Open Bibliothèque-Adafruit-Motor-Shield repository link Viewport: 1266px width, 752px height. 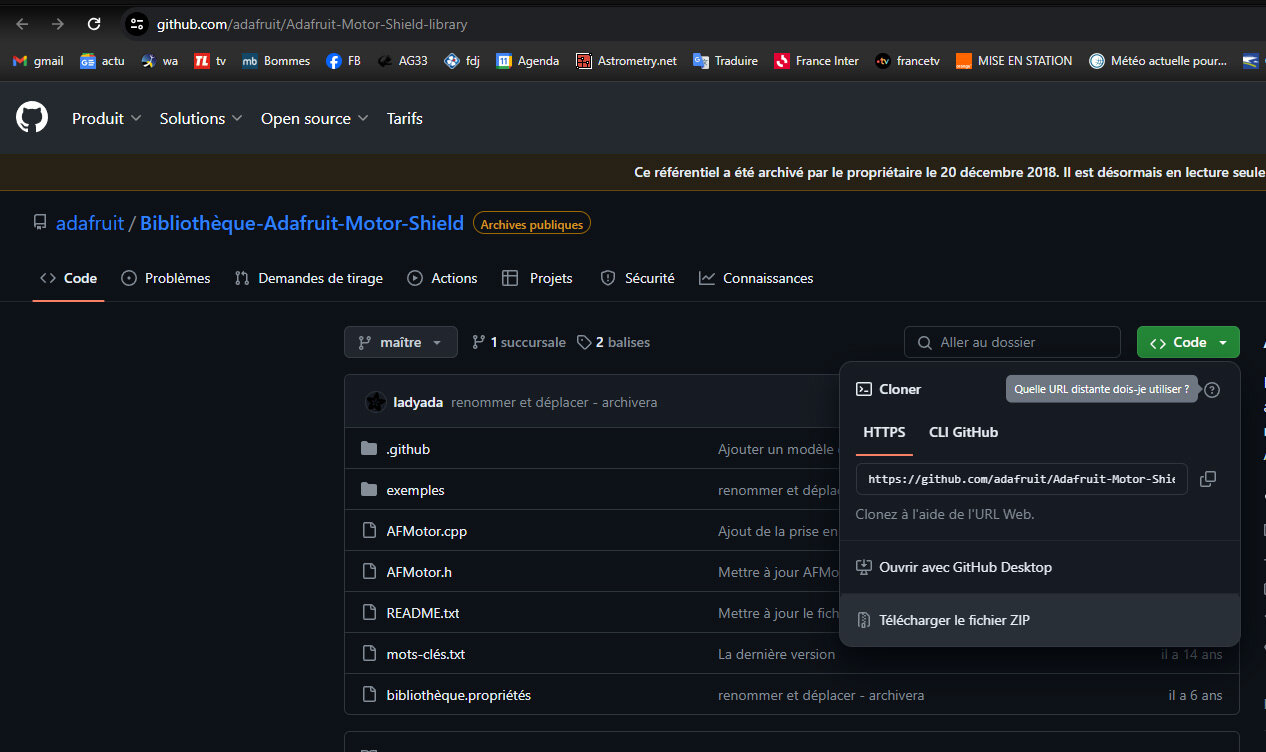coord(302,223)
